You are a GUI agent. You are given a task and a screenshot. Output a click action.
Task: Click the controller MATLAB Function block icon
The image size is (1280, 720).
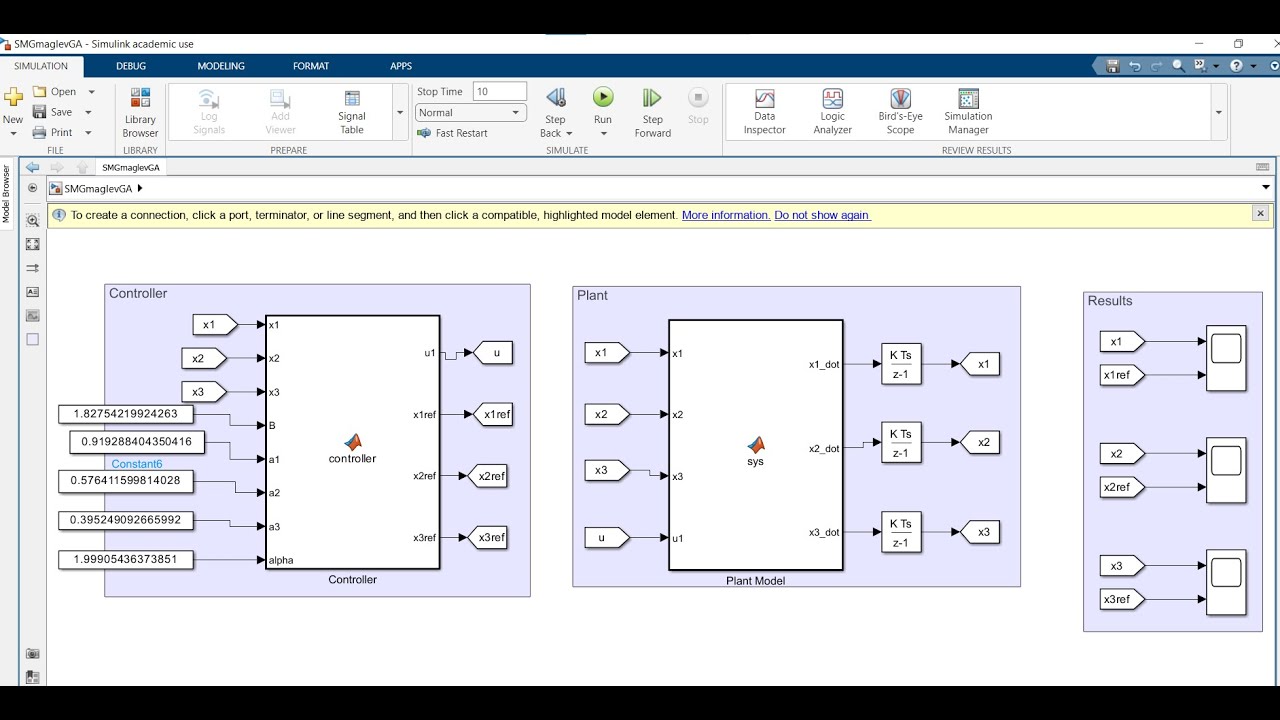(x=352, y=442)
